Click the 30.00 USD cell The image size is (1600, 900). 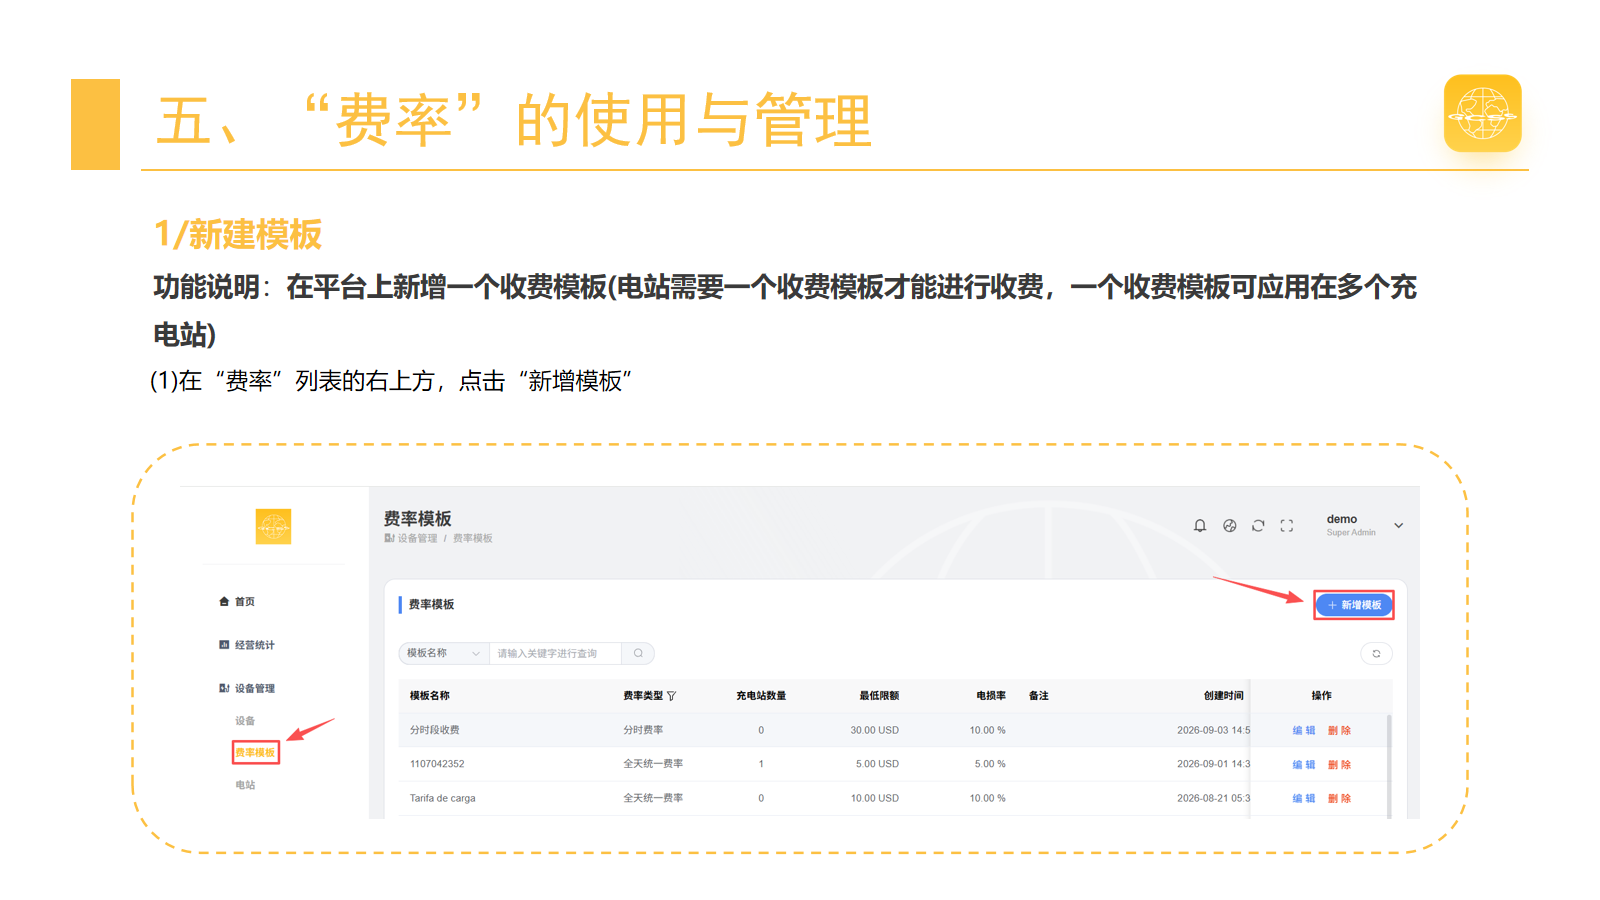(875, 730)
